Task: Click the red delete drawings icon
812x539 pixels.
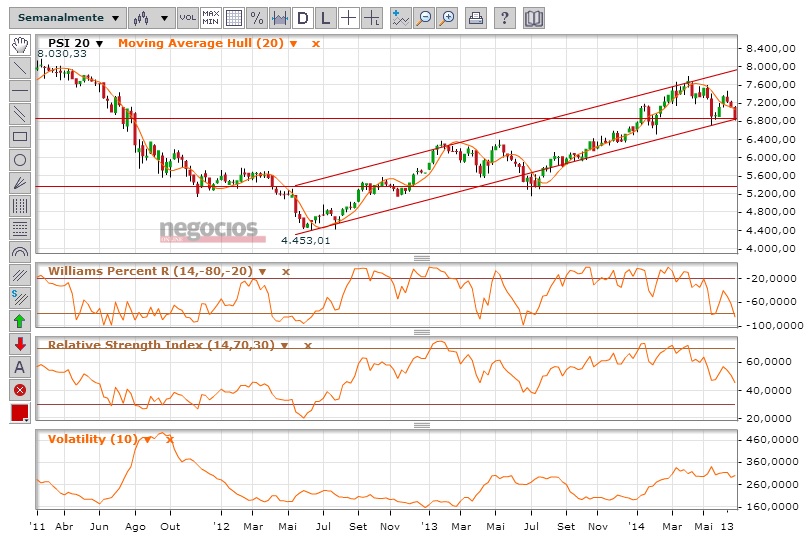Action: pyautogui.click(x=20, y=390)
